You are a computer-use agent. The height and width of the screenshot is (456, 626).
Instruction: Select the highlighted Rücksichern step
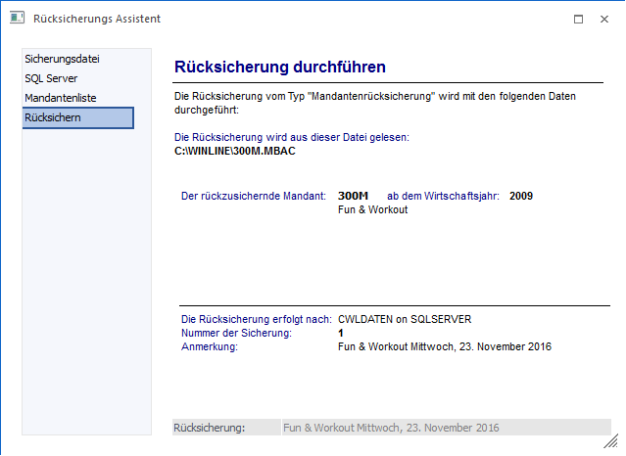point(78,118)
